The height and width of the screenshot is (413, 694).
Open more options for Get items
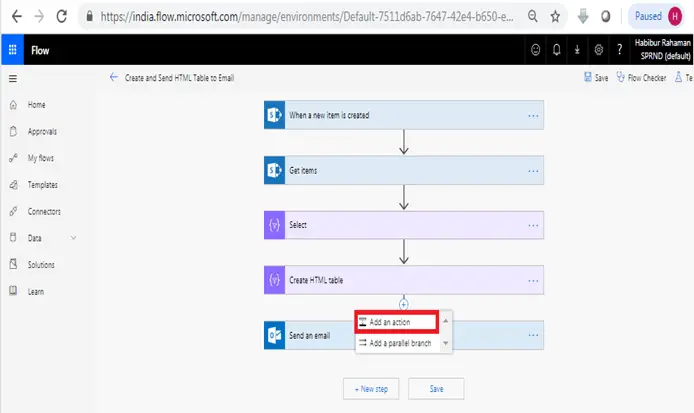point(533,171)
